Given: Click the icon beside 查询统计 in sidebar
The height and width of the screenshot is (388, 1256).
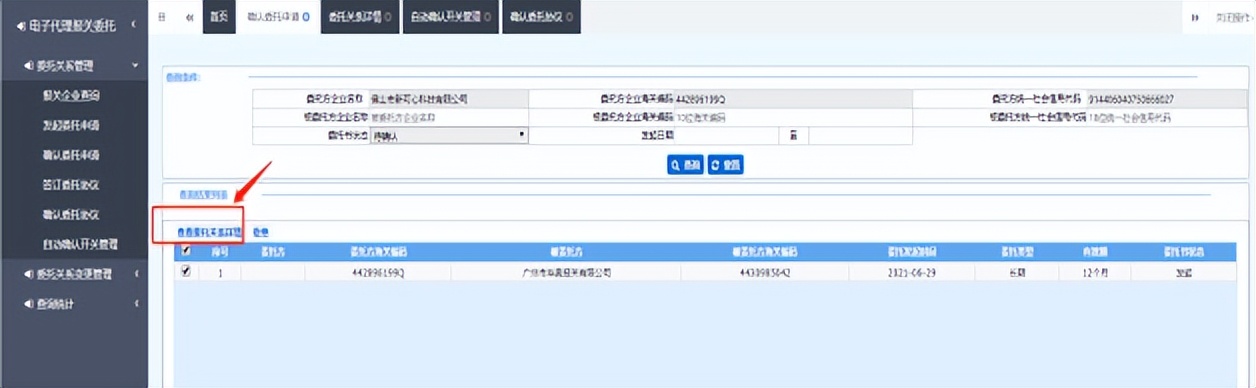Looking at the screenshot, I should pos(28,303).
